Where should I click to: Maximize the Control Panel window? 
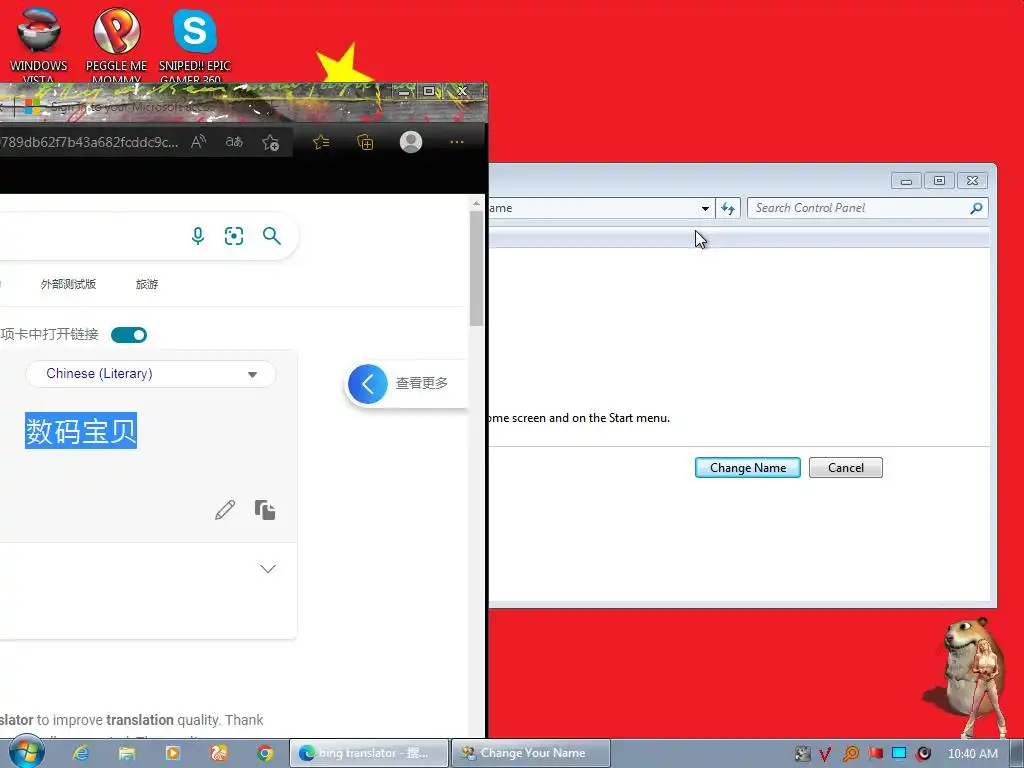point(939,180)
